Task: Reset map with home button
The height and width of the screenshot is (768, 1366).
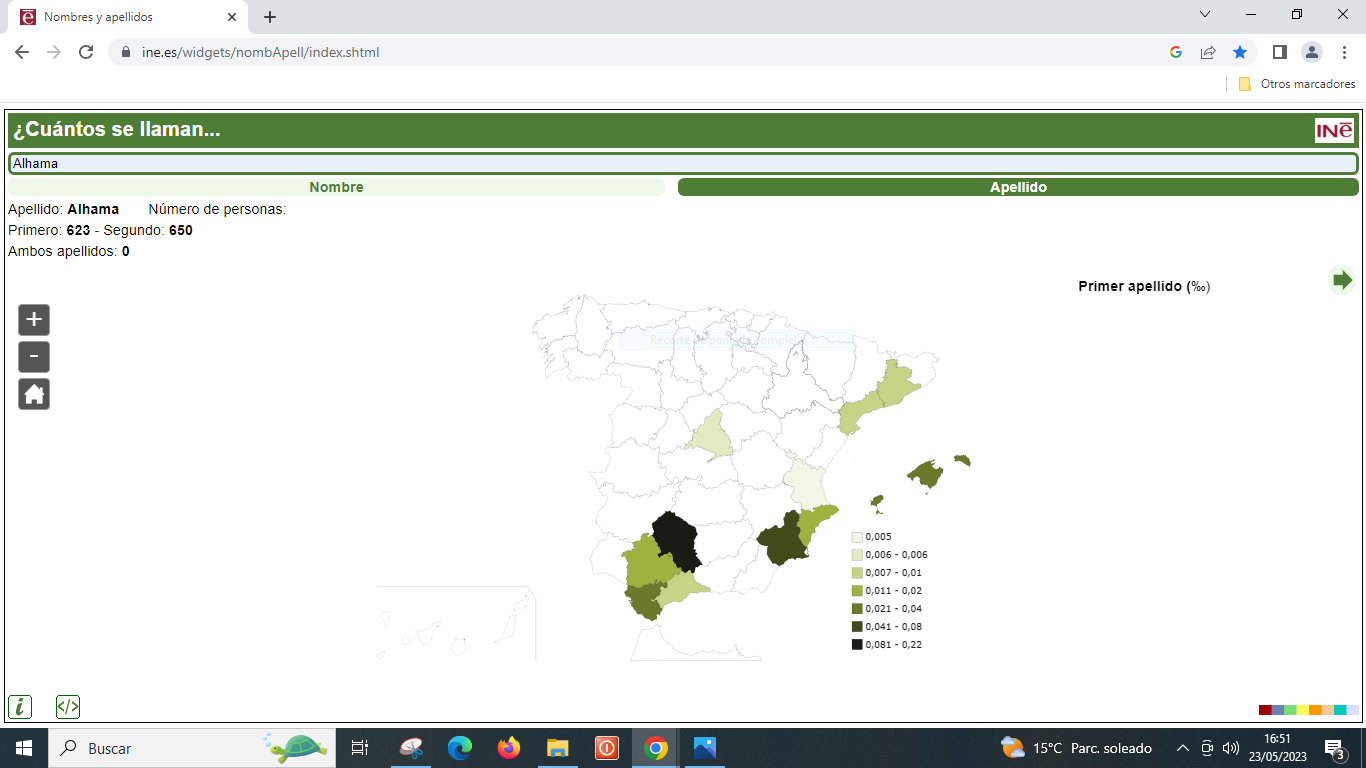Action: (34, 394)
